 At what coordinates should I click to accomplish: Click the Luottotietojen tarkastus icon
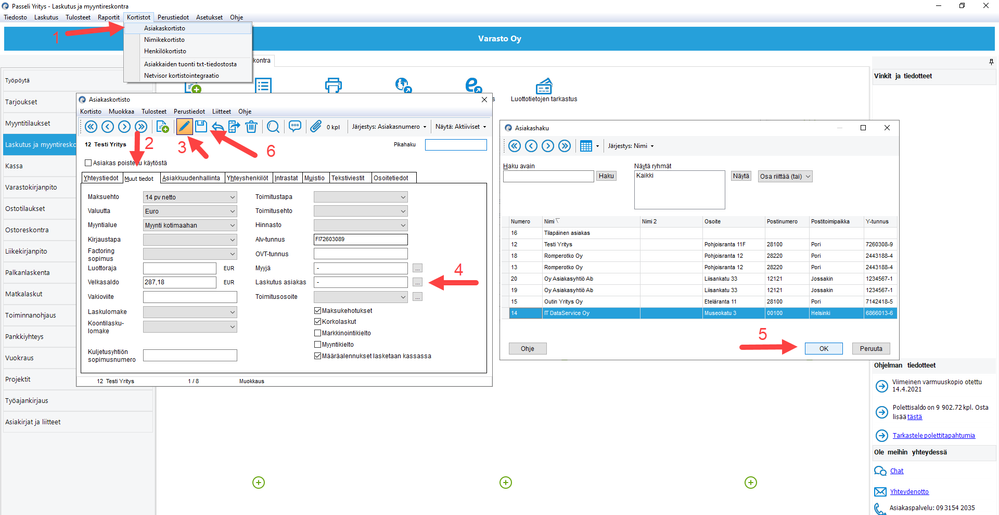pyautogui.click(x=543, y=85)
